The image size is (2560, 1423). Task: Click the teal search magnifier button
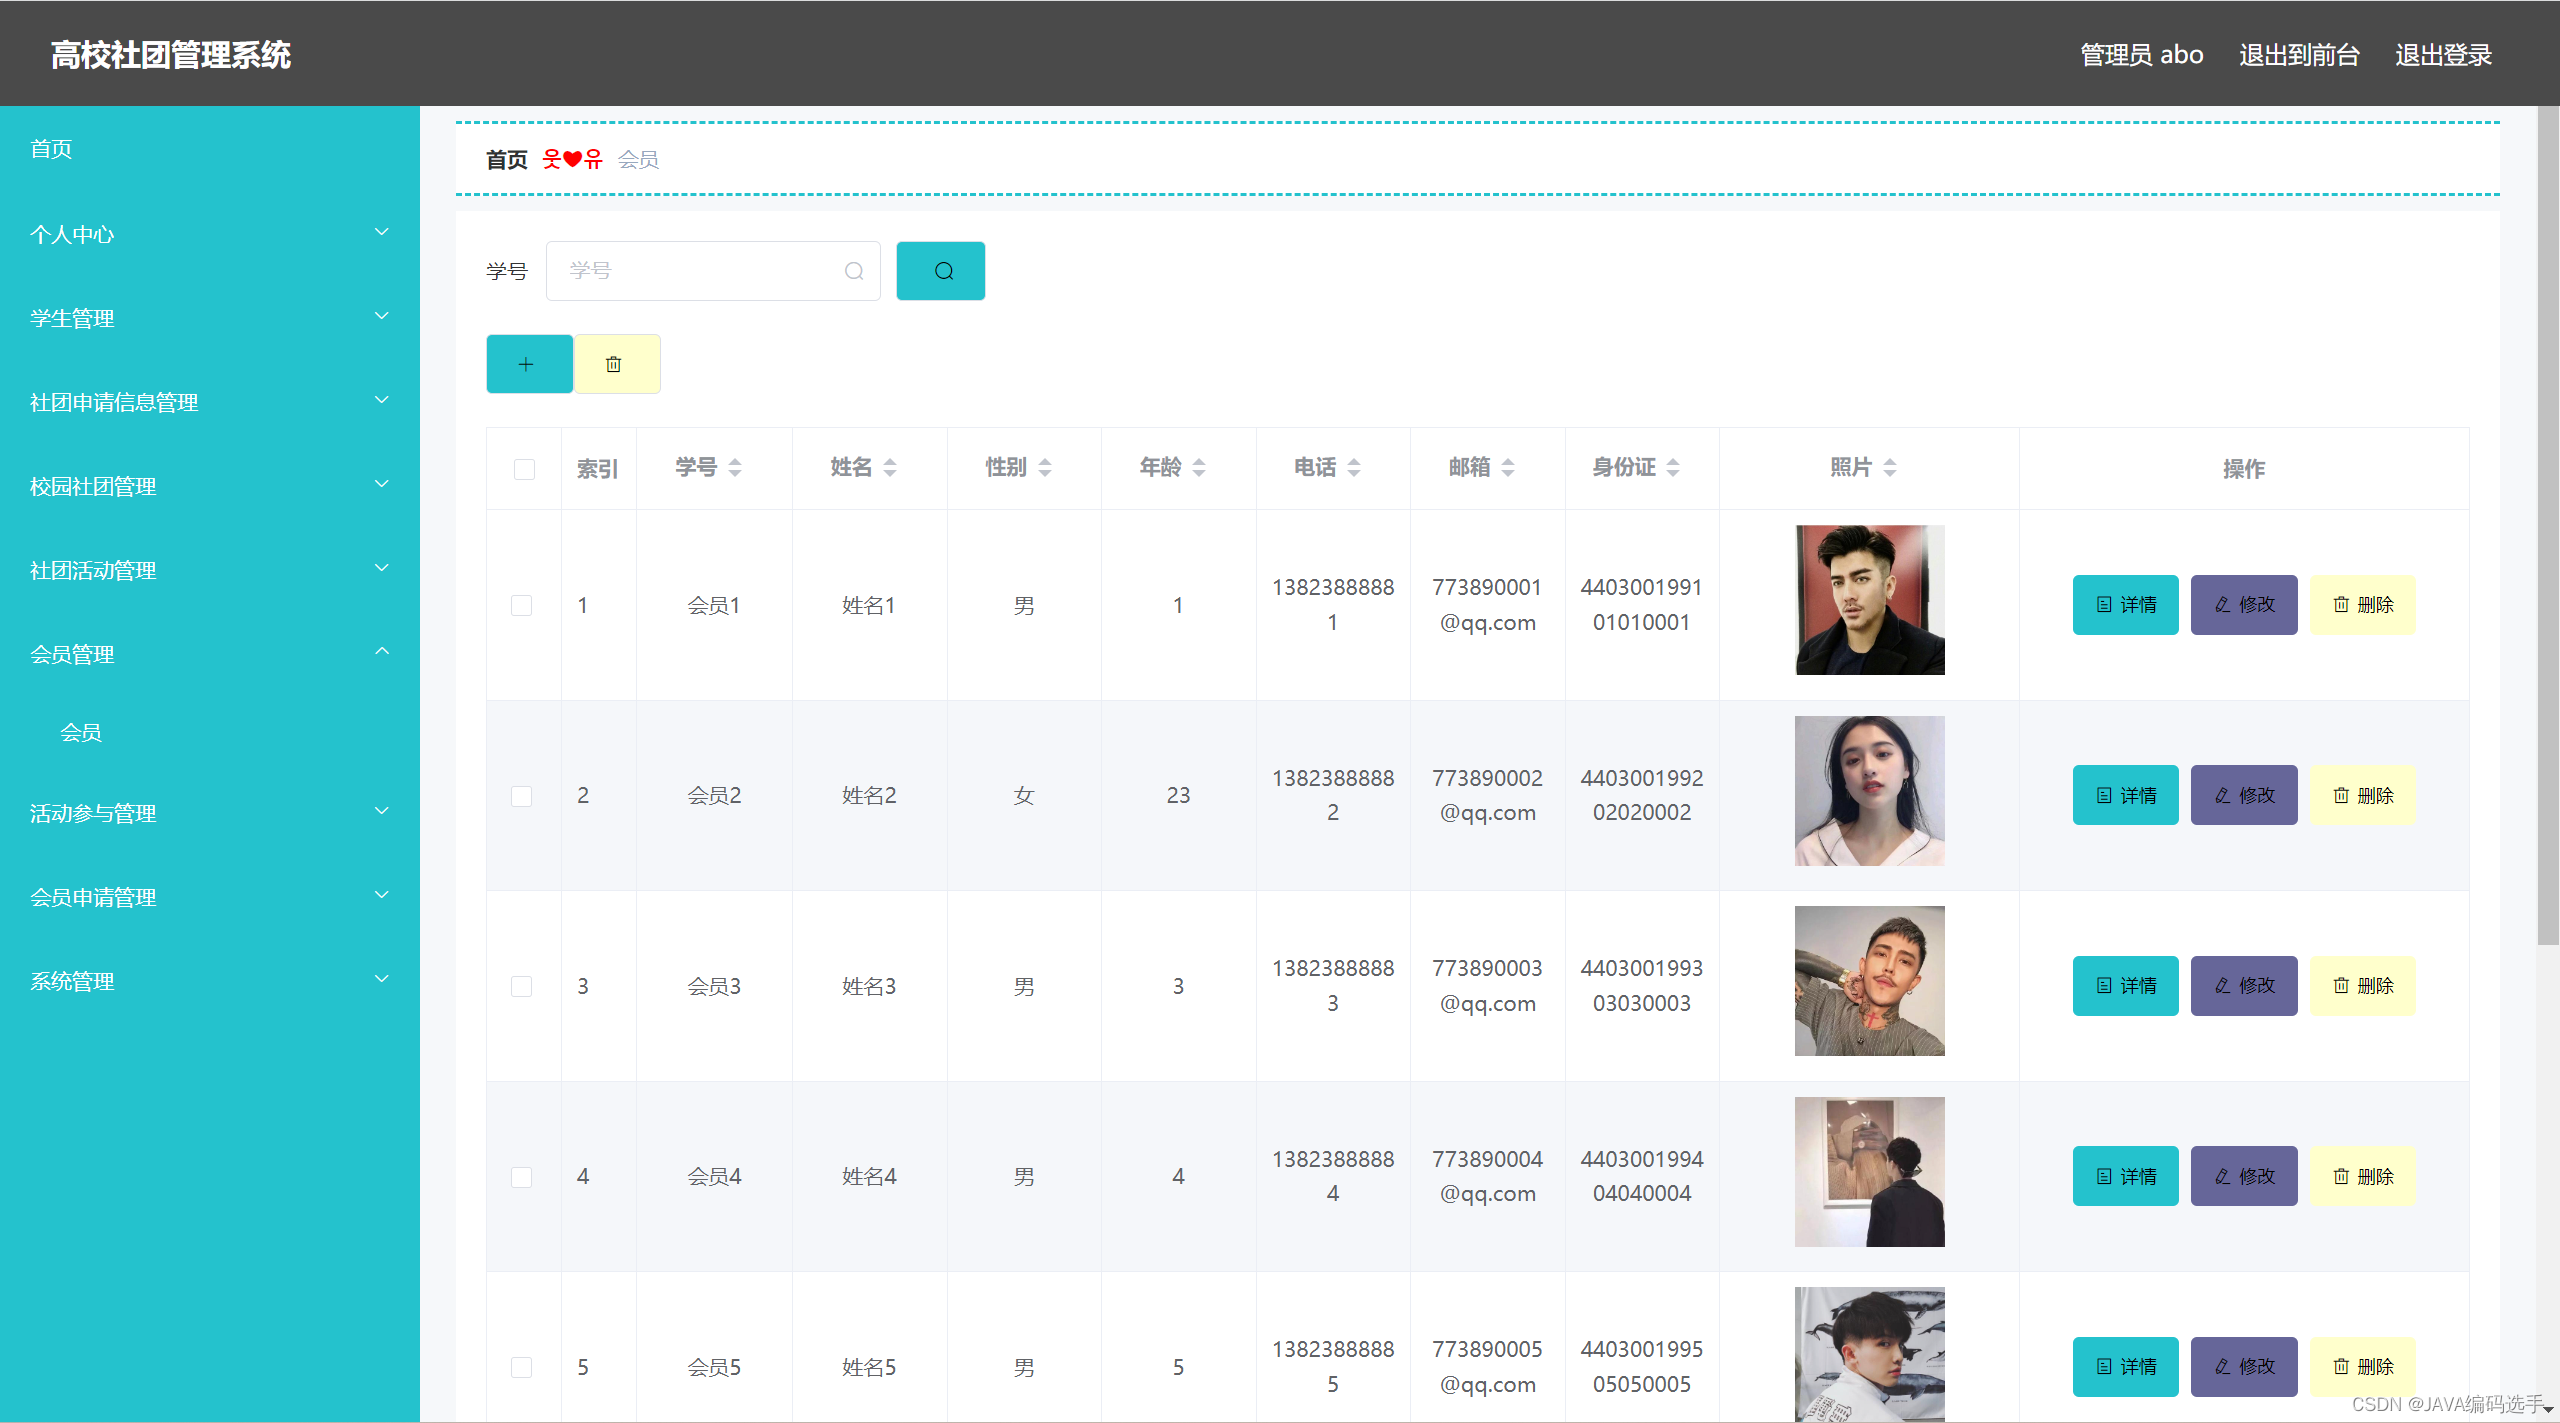[940, 271]
